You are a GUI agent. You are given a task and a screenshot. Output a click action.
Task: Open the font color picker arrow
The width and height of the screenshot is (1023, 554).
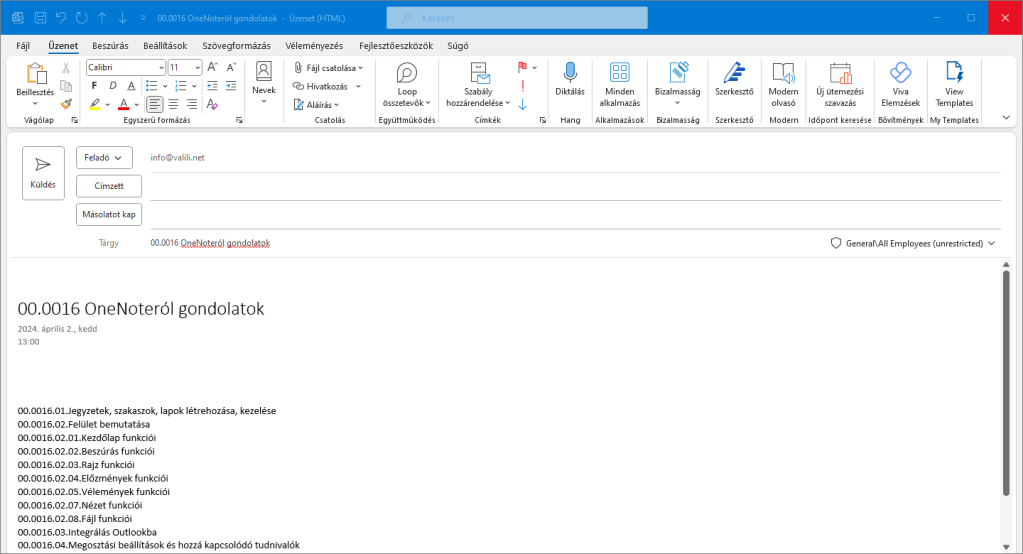pos(136,104)
